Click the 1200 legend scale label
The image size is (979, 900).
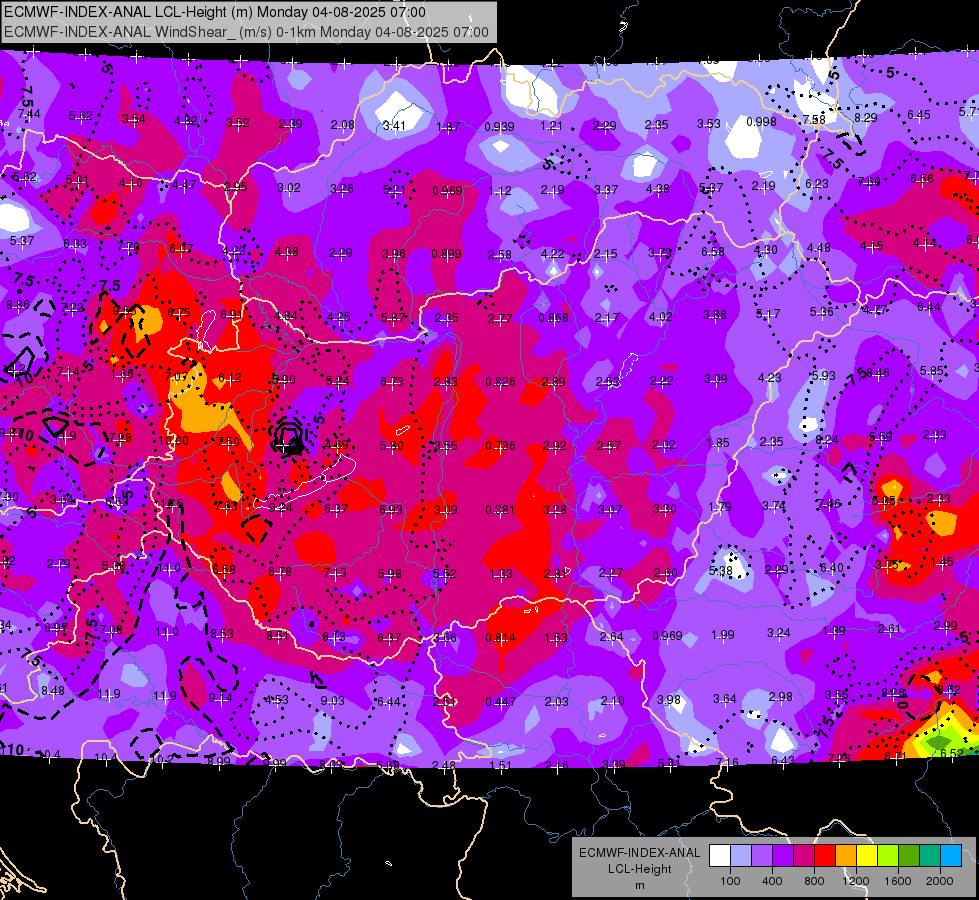tap(856, 881)
